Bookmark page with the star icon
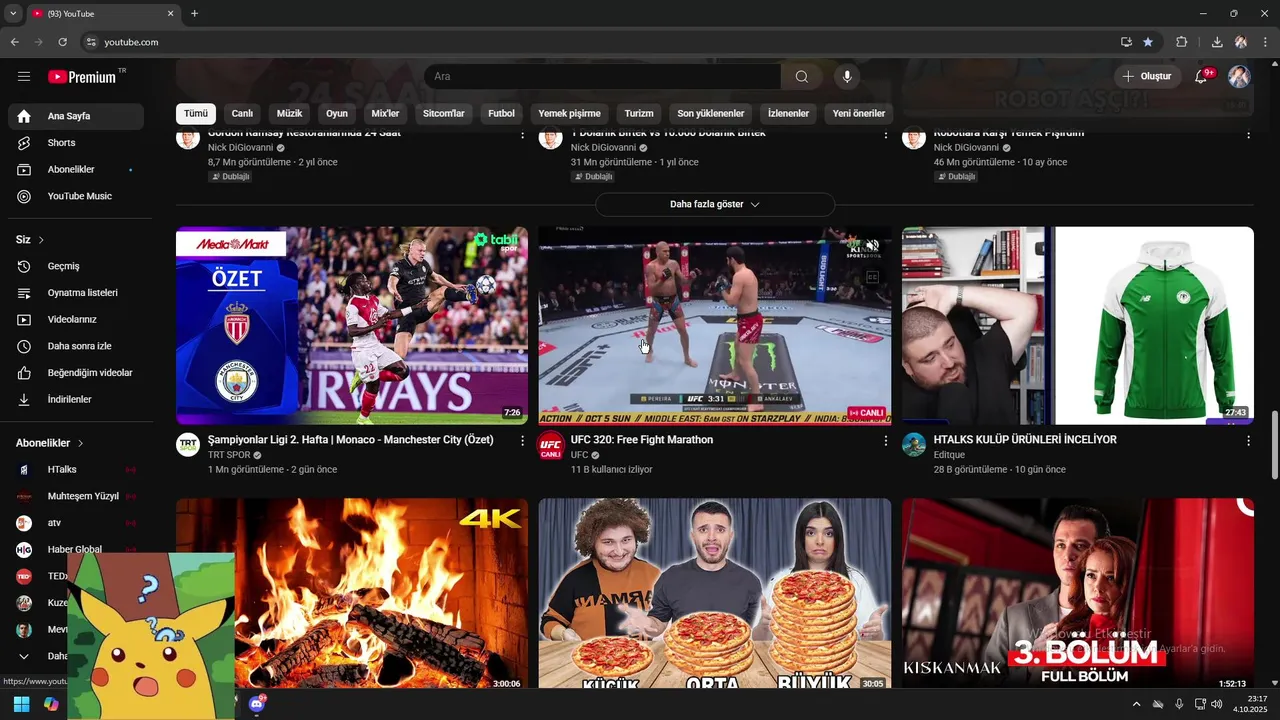Image resolution: width=1280 pixels, height=720 pixels. coord(1148,42)
